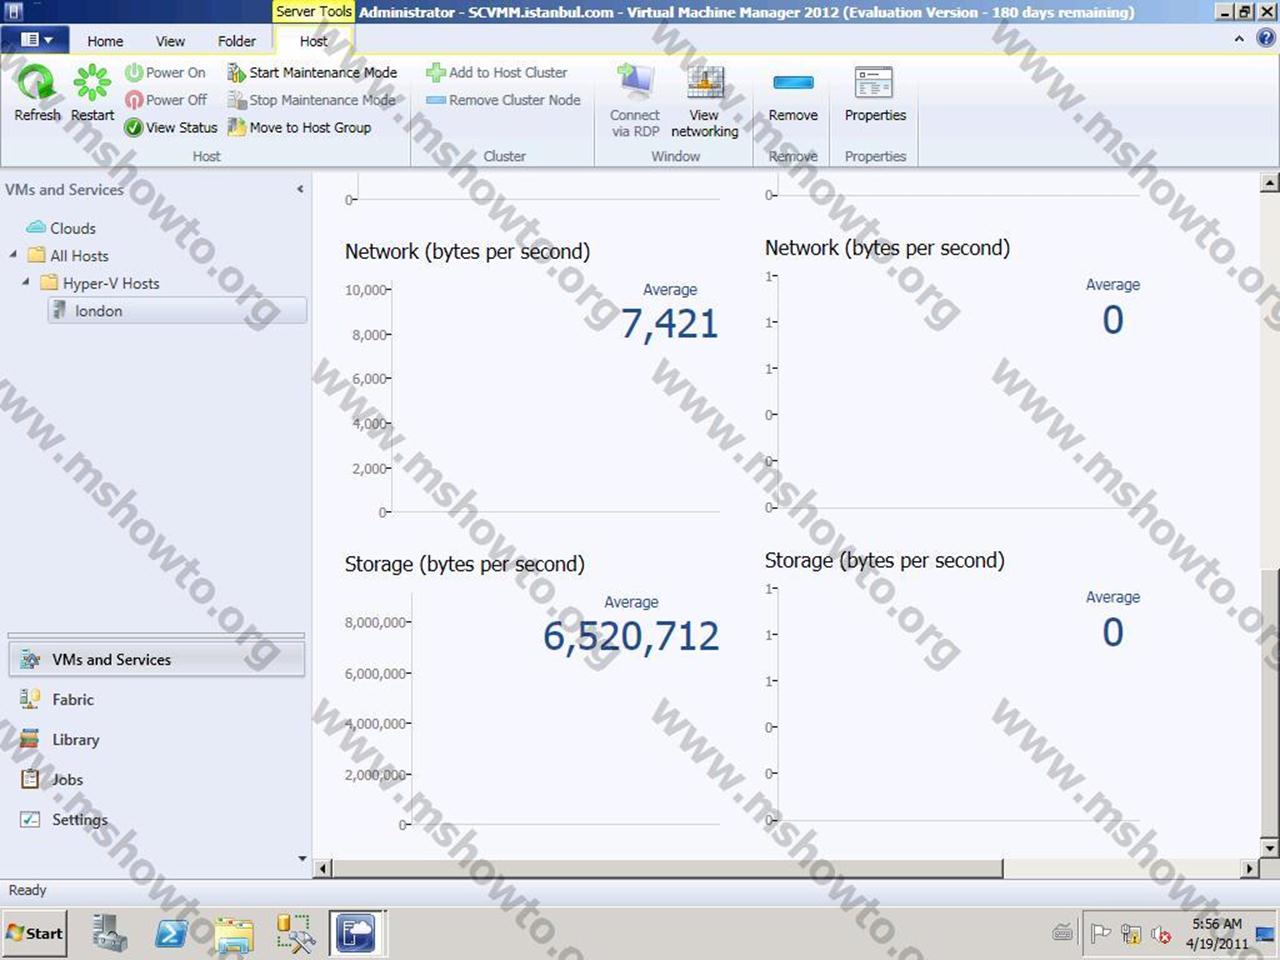
Task: Click the vertical scrollbar up arrow
Action: coord(1270,182)
